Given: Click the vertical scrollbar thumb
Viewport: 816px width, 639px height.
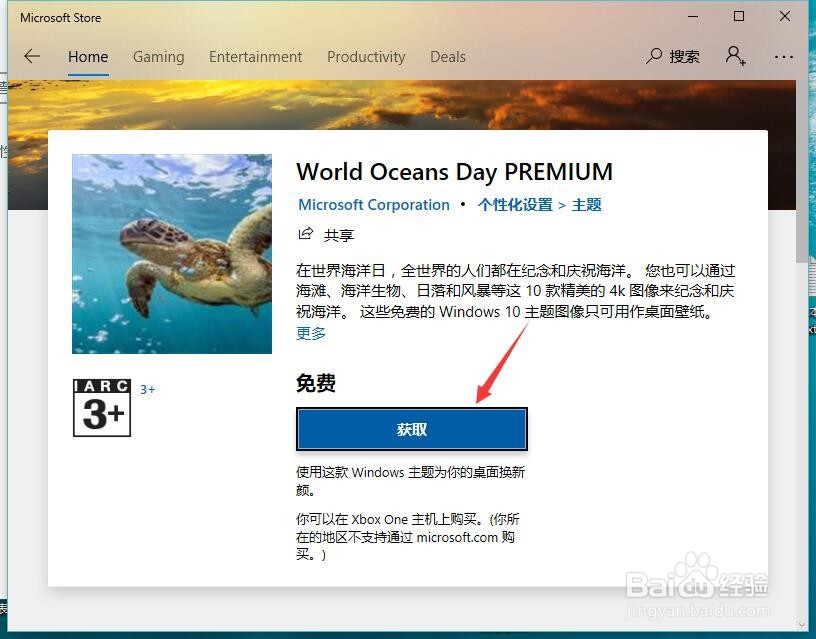Looking at the screenshot, I should click(x=801, y=172).
